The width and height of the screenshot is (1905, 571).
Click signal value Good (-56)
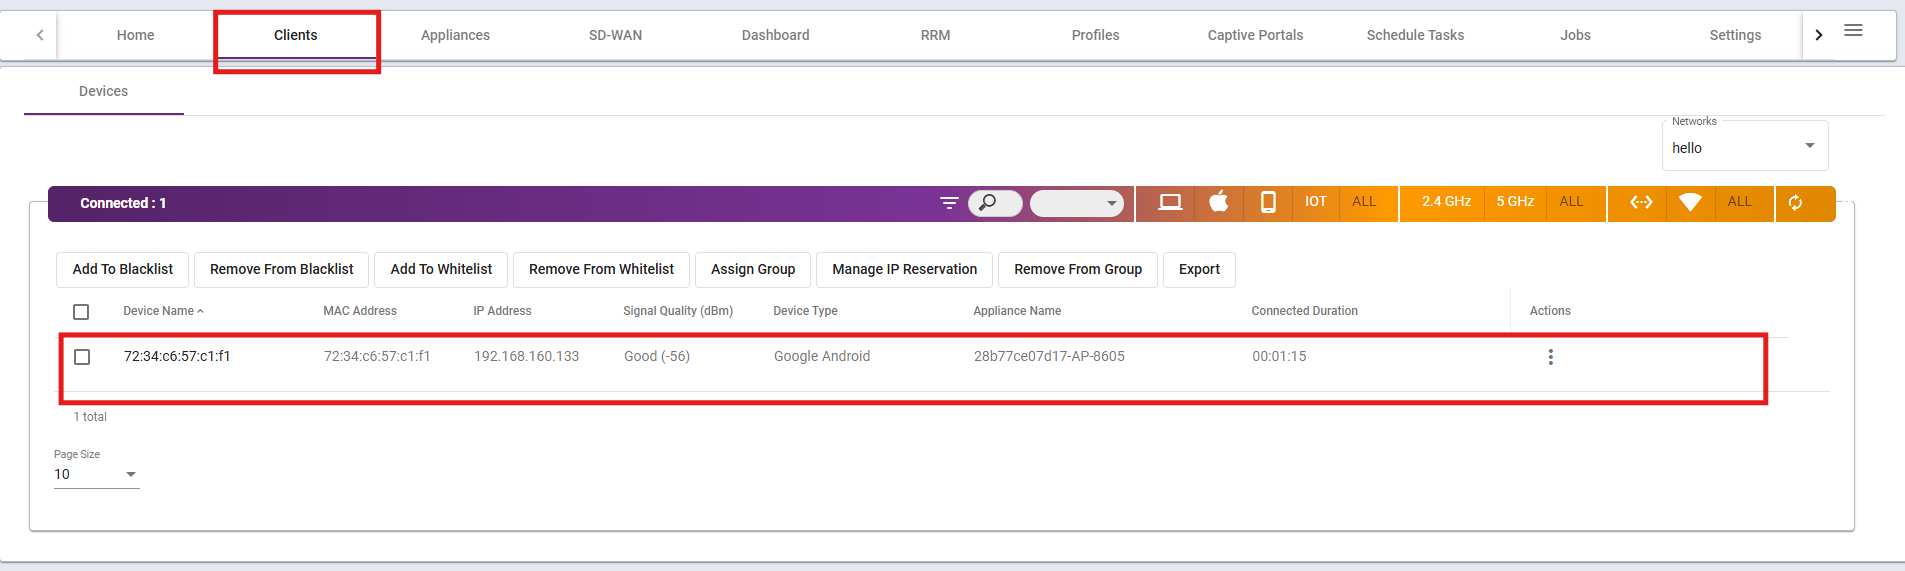click(657, 356)
